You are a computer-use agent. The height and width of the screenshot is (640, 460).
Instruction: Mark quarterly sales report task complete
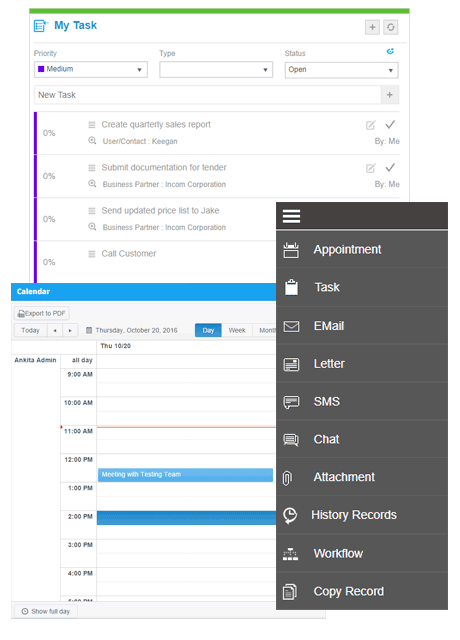click(x=390, y=124)
